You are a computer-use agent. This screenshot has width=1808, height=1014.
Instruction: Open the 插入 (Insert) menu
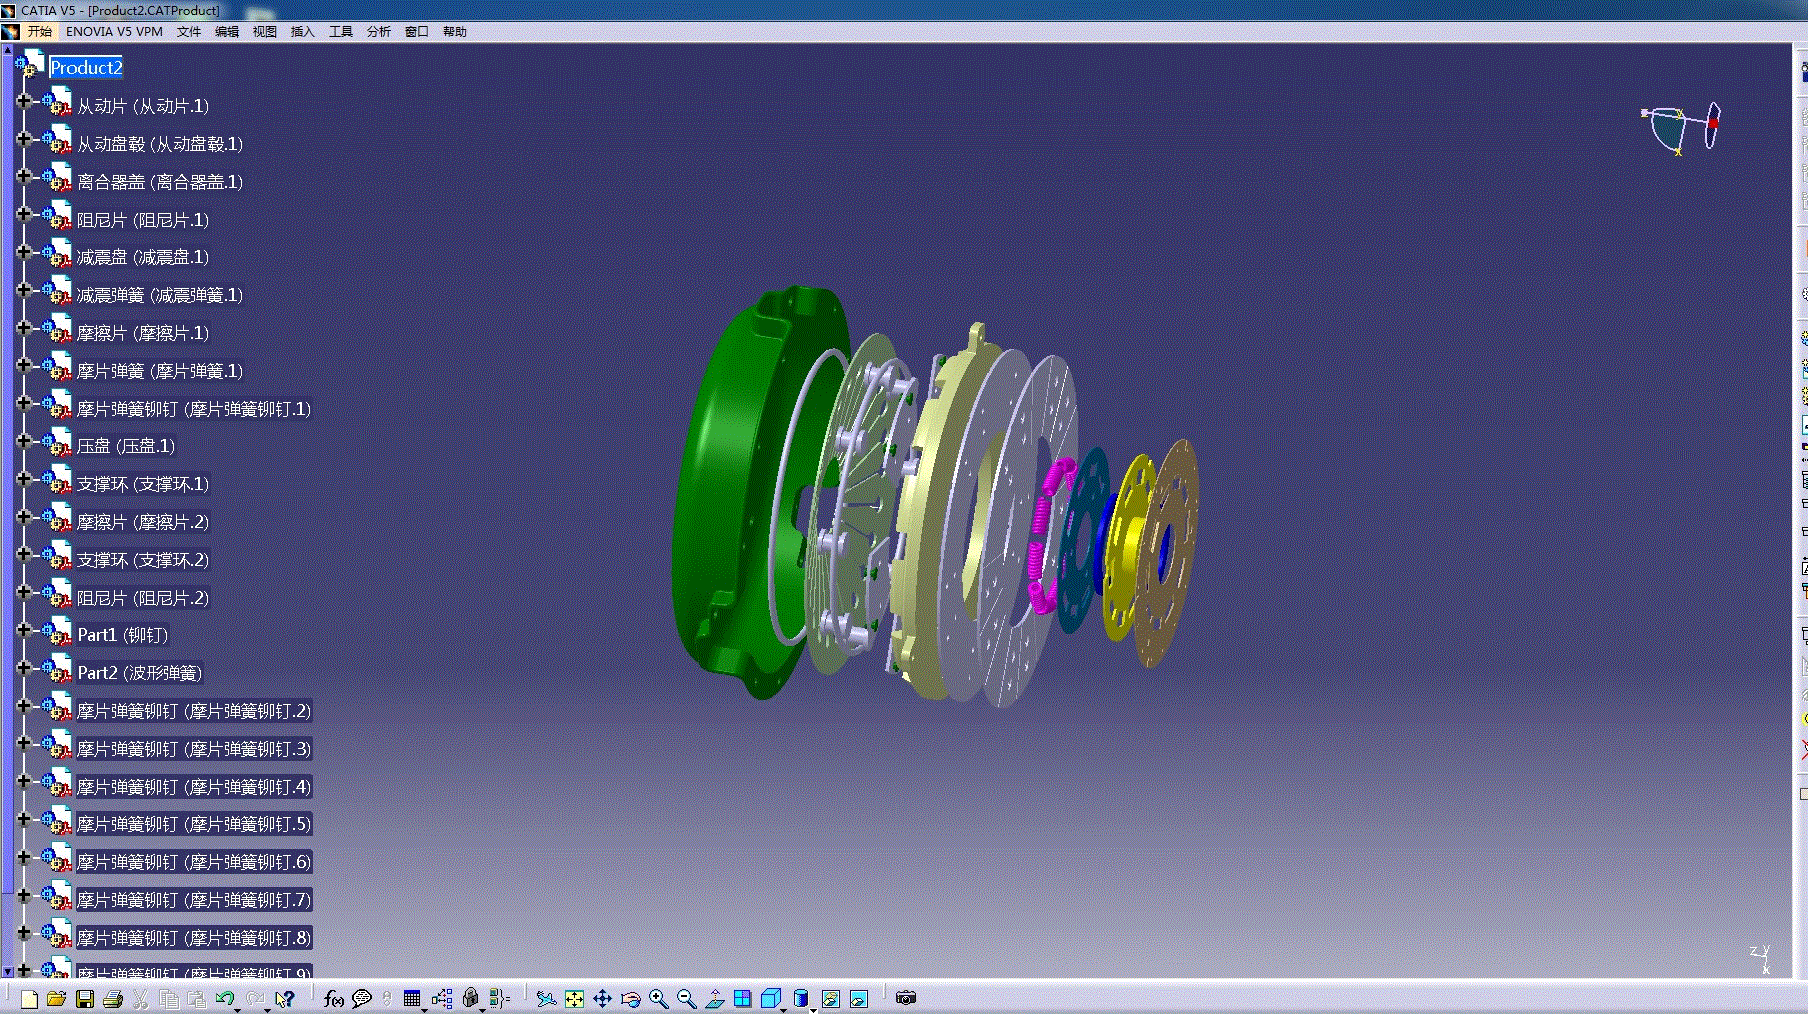[303, 32]
